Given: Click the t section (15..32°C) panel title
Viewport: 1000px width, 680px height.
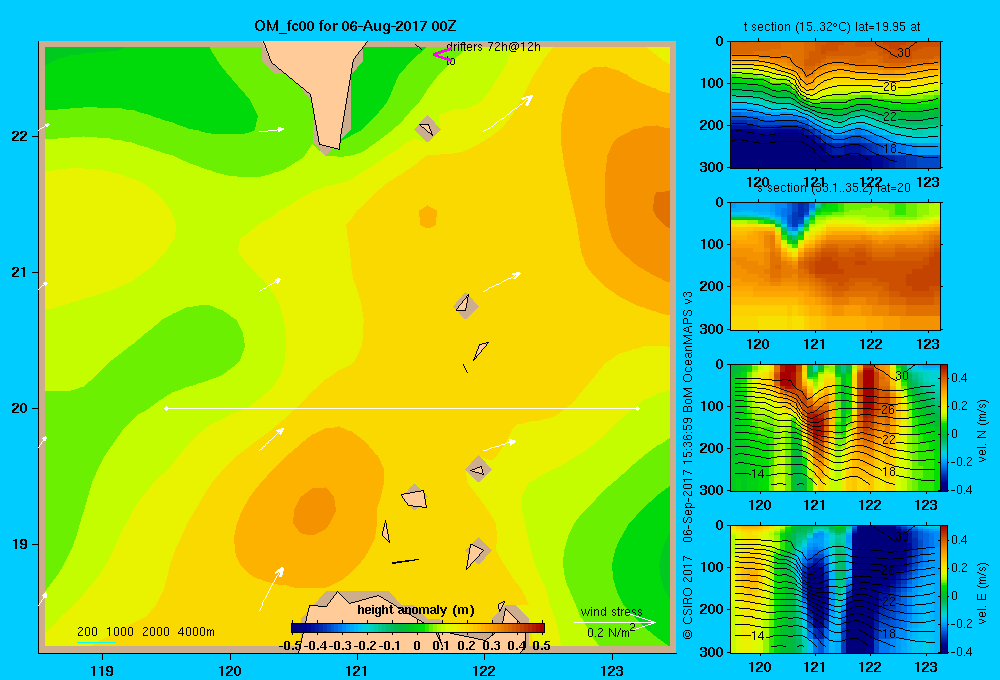Looking at the screenshot, I should coord(832,27).
